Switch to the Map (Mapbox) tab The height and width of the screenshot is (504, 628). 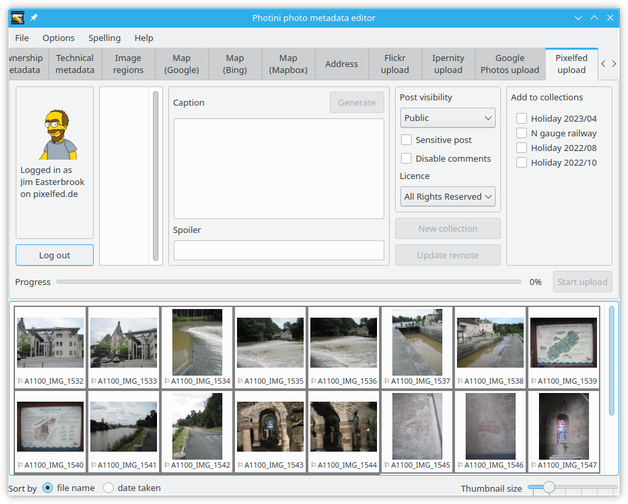pyautogui.click(x=288, y=64)
